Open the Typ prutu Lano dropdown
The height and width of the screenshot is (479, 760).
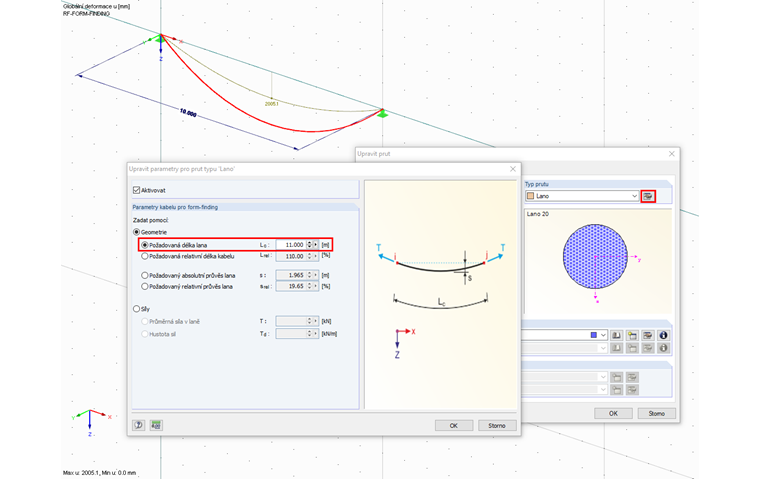(x=582, y=196)
